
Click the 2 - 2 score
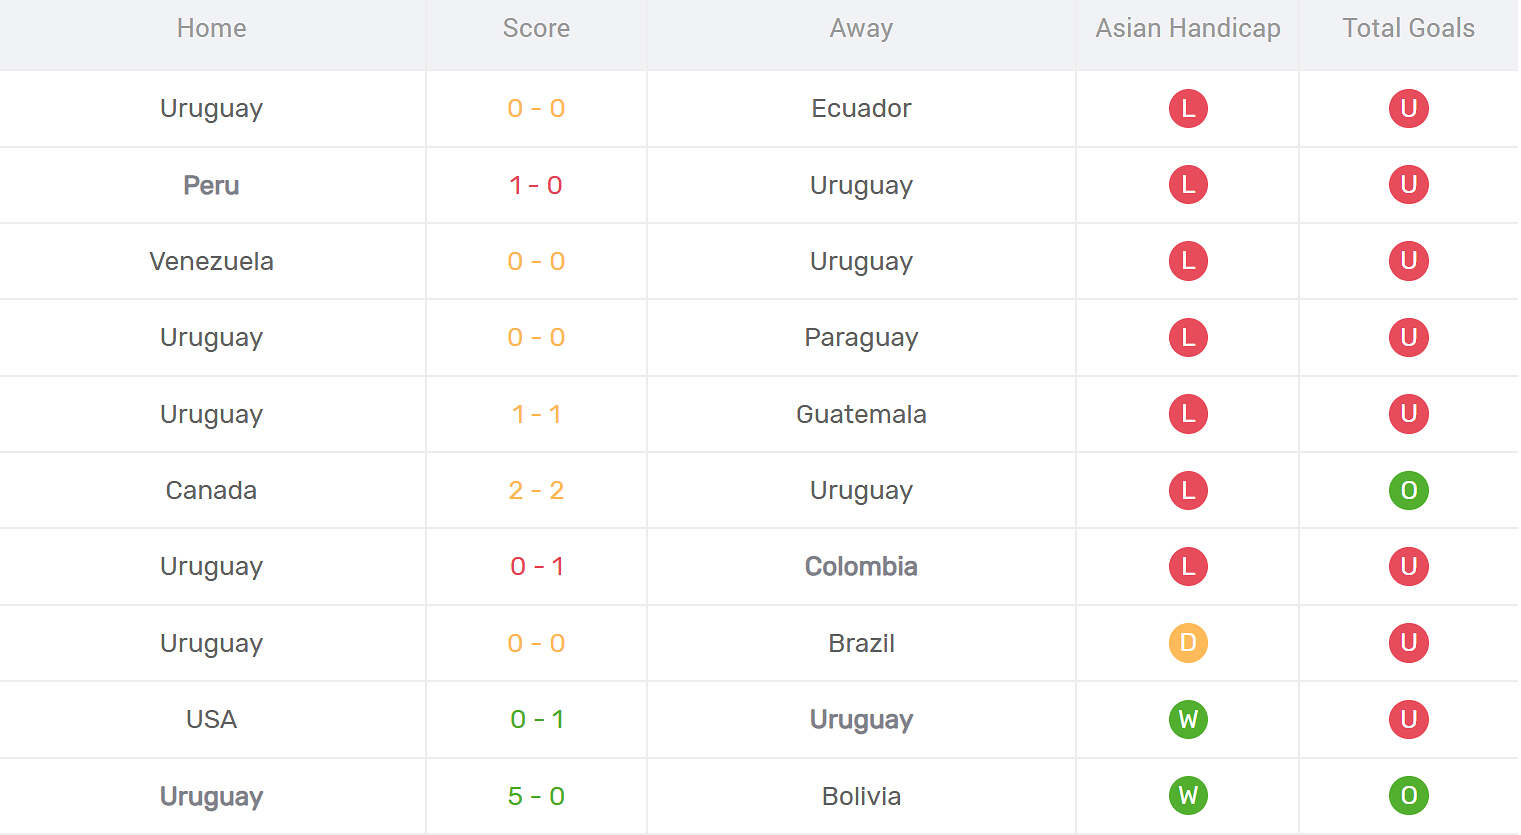536,490
